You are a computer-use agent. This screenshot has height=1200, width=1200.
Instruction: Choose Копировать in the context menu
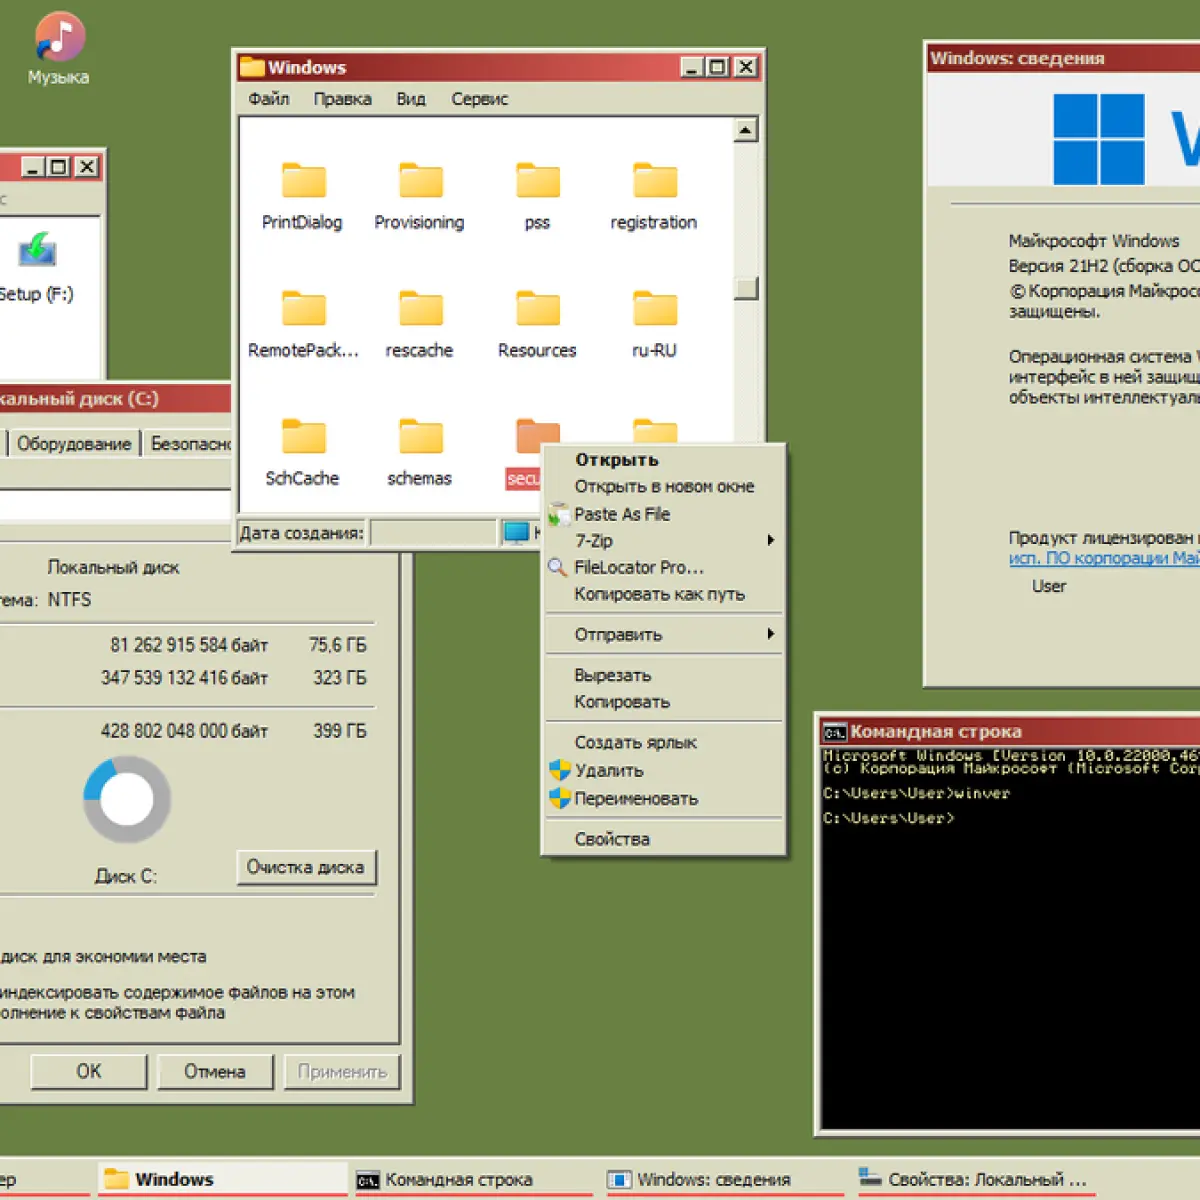tap(664, 702)
